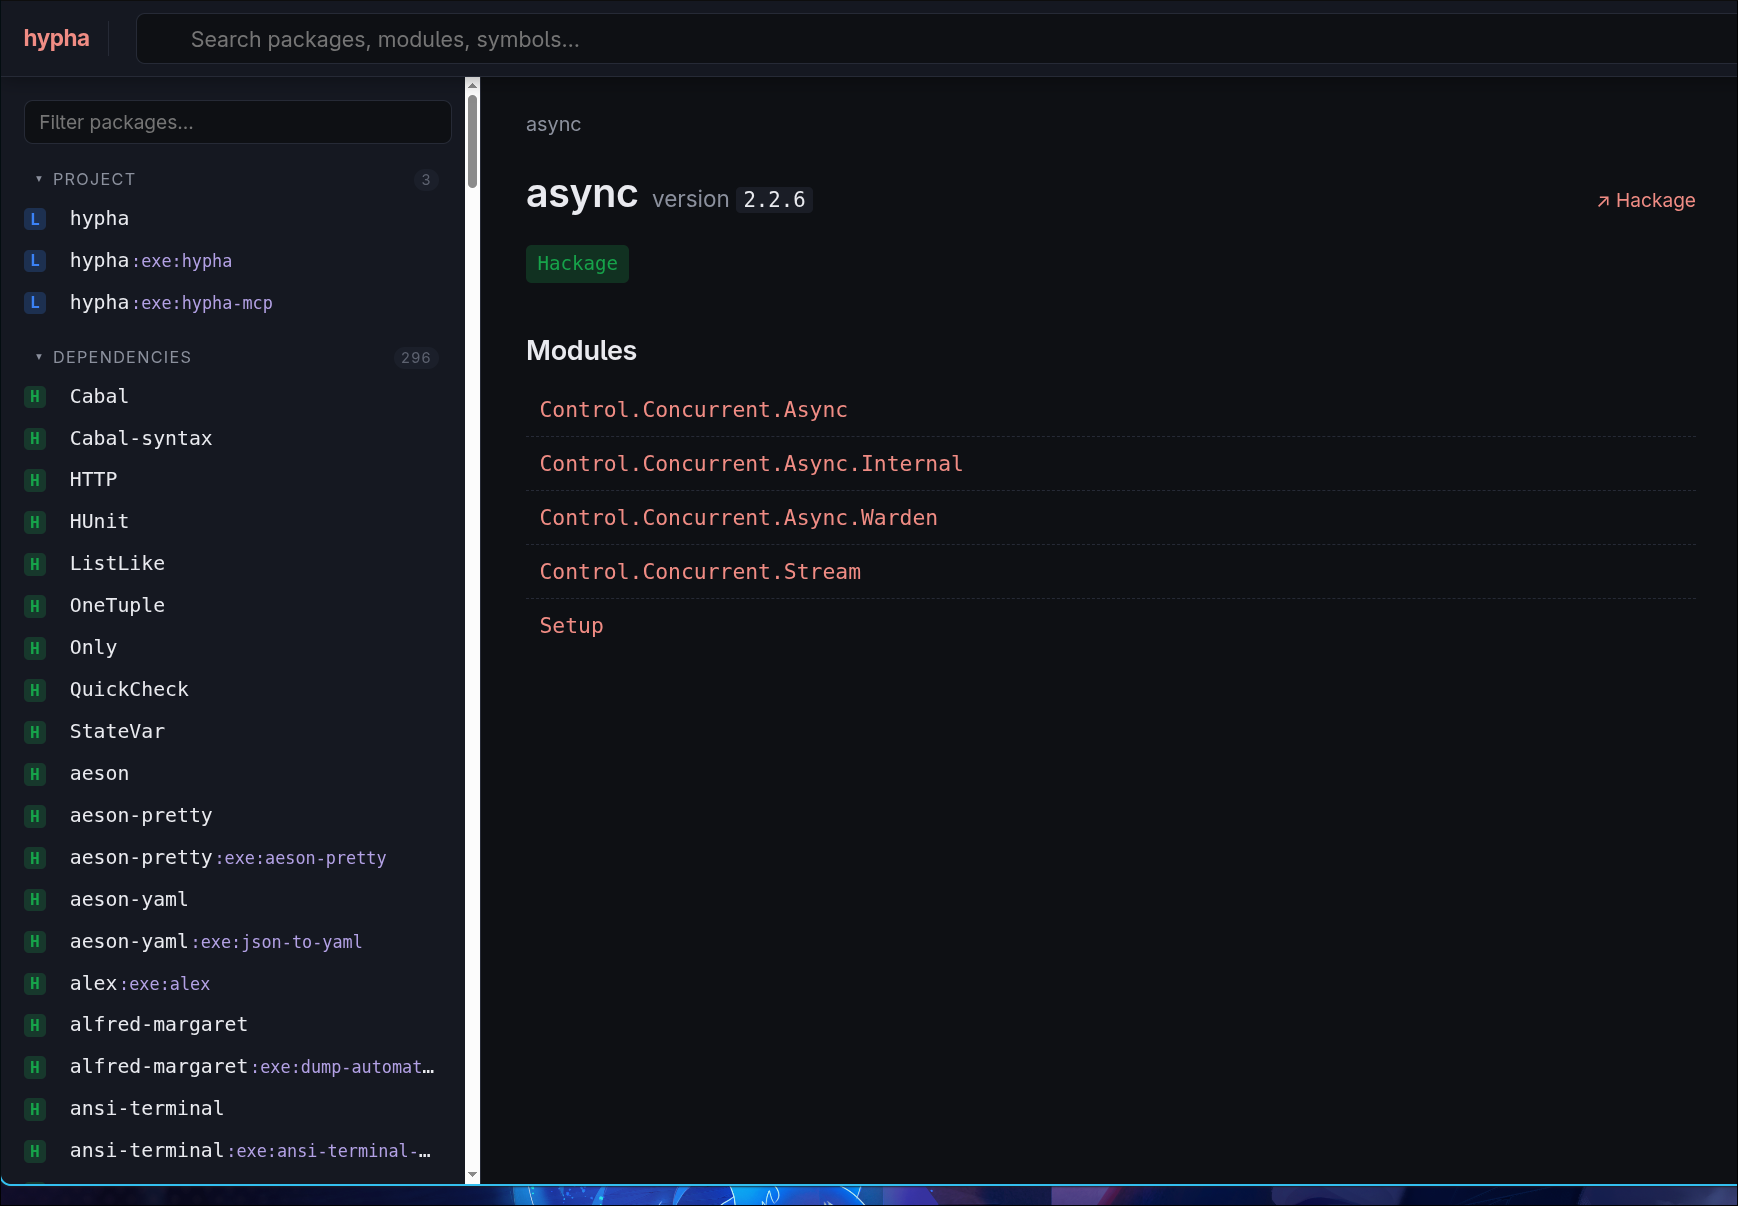
Task: Click the H badge beside HUnit
Action: (35, 522)
